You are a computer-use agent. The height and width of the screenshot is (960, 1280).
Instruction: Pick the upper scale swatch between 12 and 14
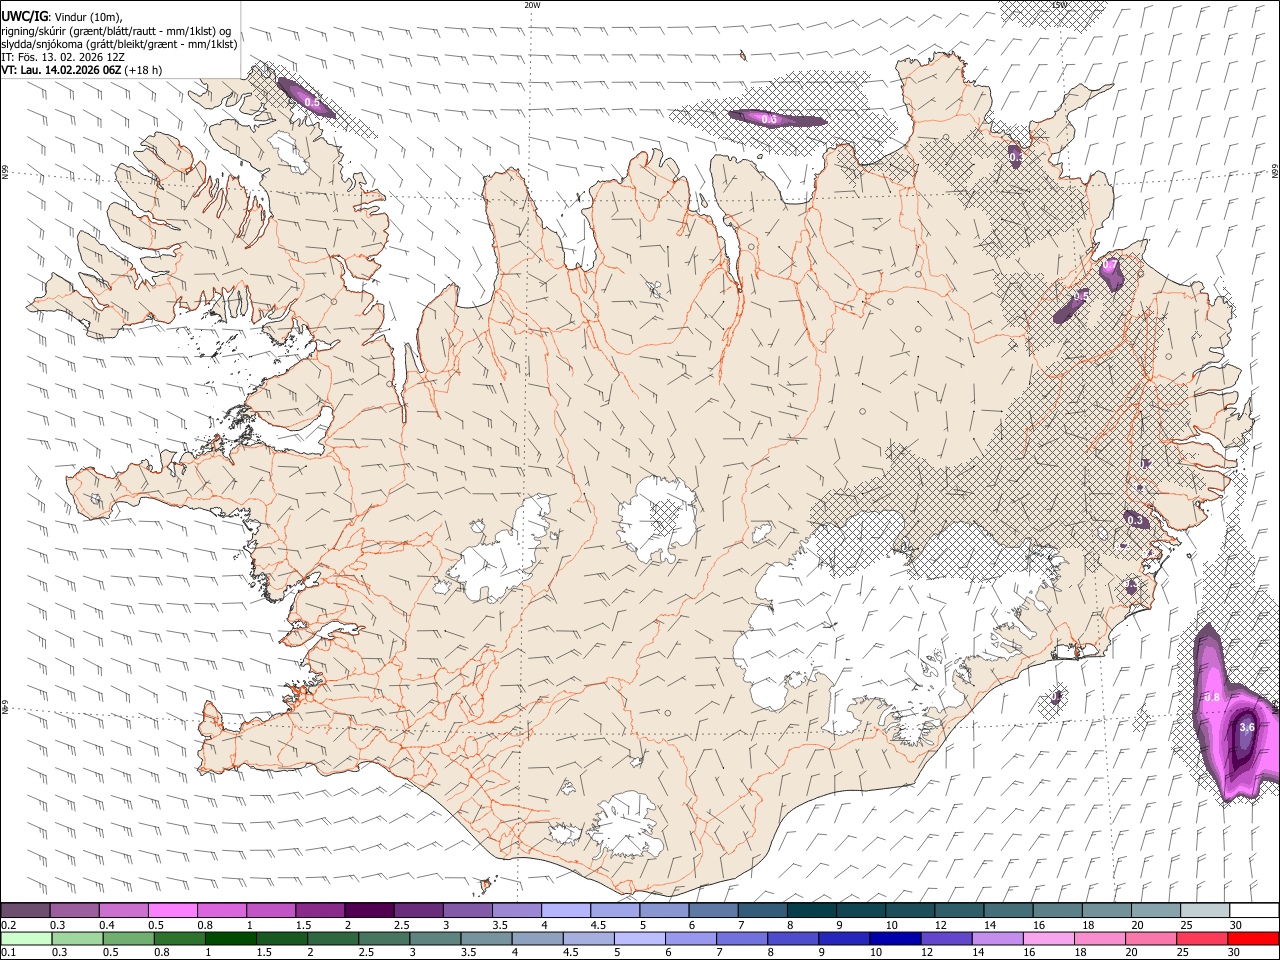pyautogui.click(x=959, y=910)
